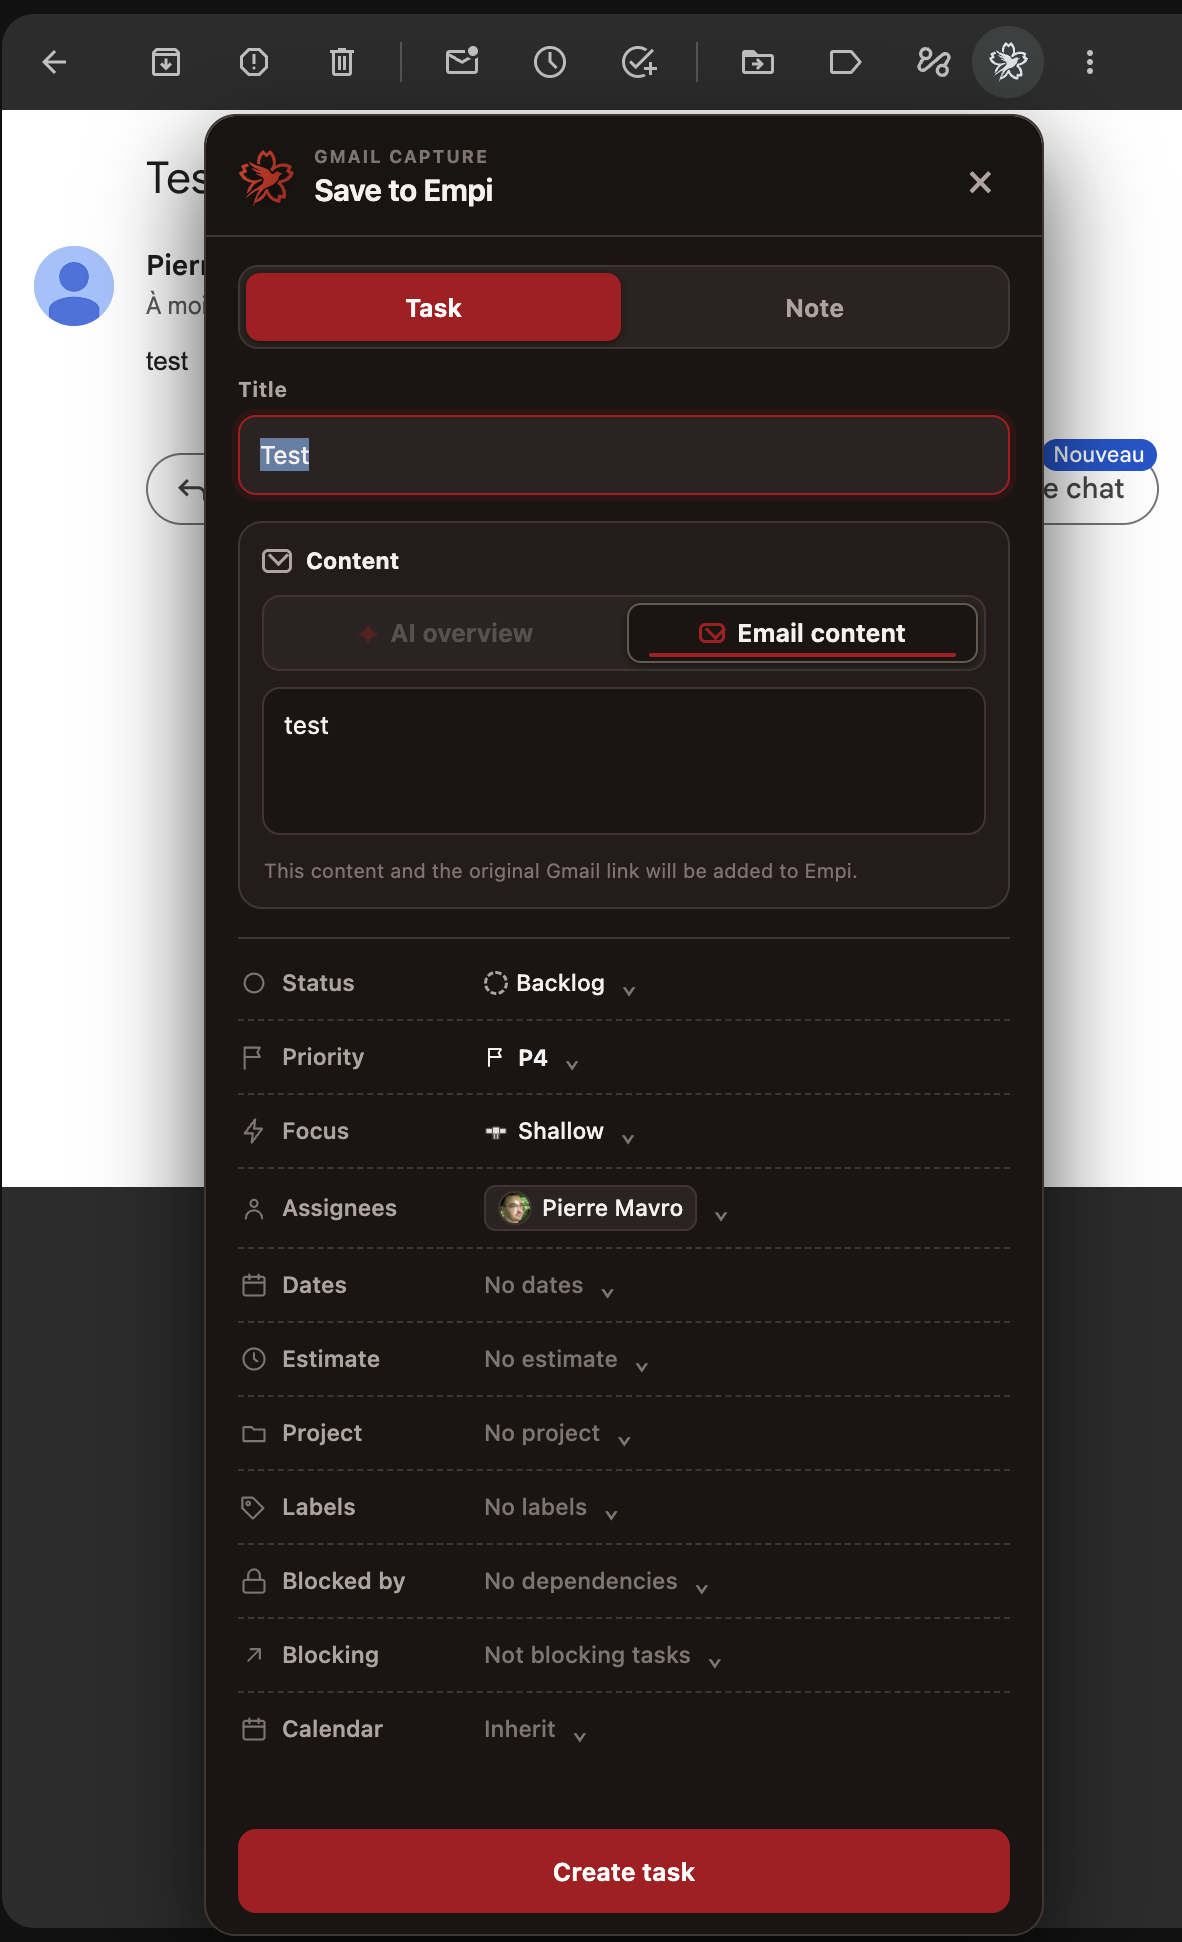Click the Create task button
1182x1942 pixels.
tap(624, 1871)
